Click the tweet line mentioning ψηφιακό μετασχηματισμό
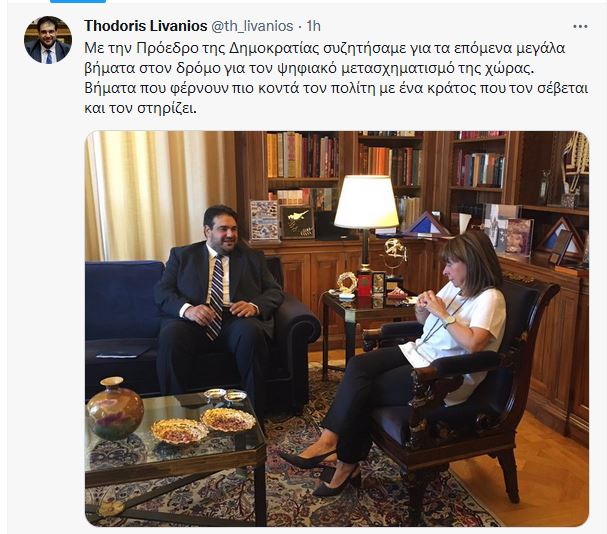Screen dimensions: 607x534 pyautogui.click(x=309, y=69)
